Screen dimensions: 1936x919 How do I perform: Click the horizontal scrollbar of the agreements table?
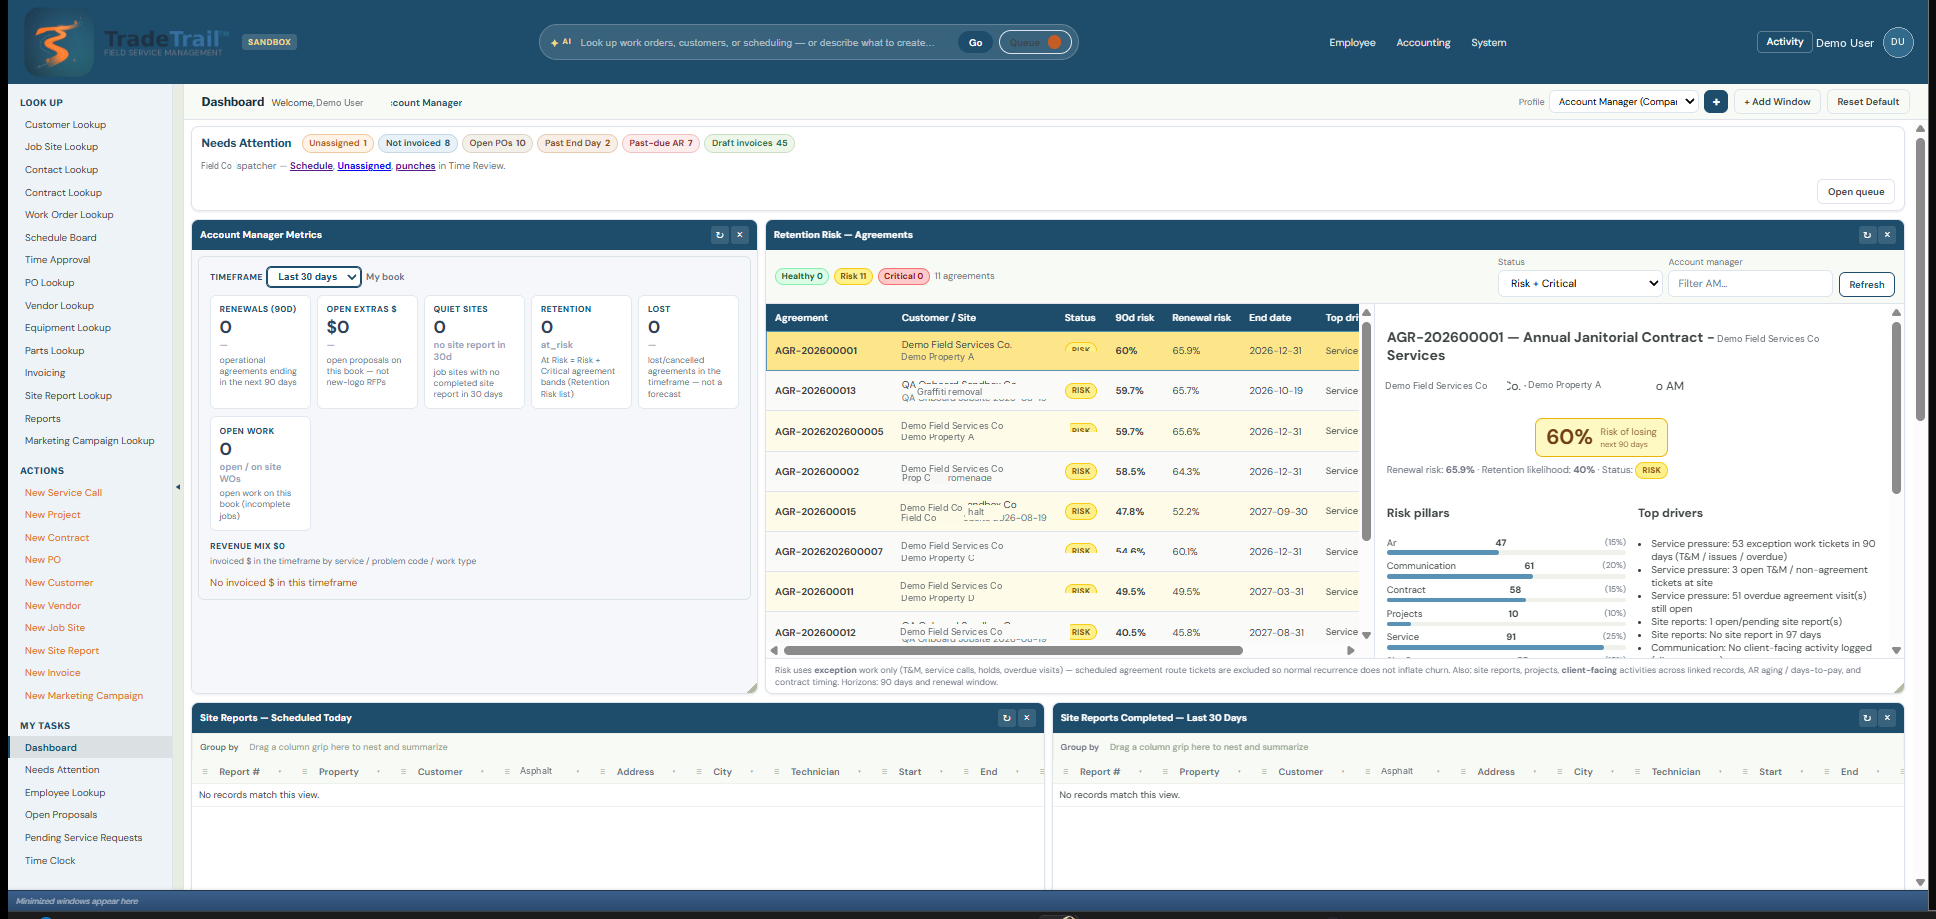tap(1012, 650)
